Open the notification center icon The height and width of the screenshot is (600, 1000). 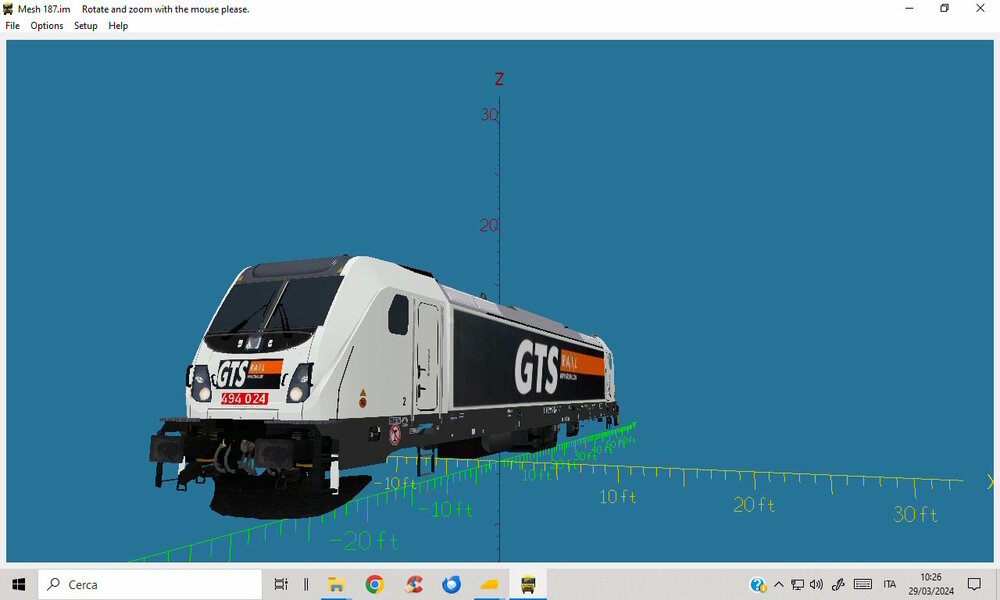974,584
